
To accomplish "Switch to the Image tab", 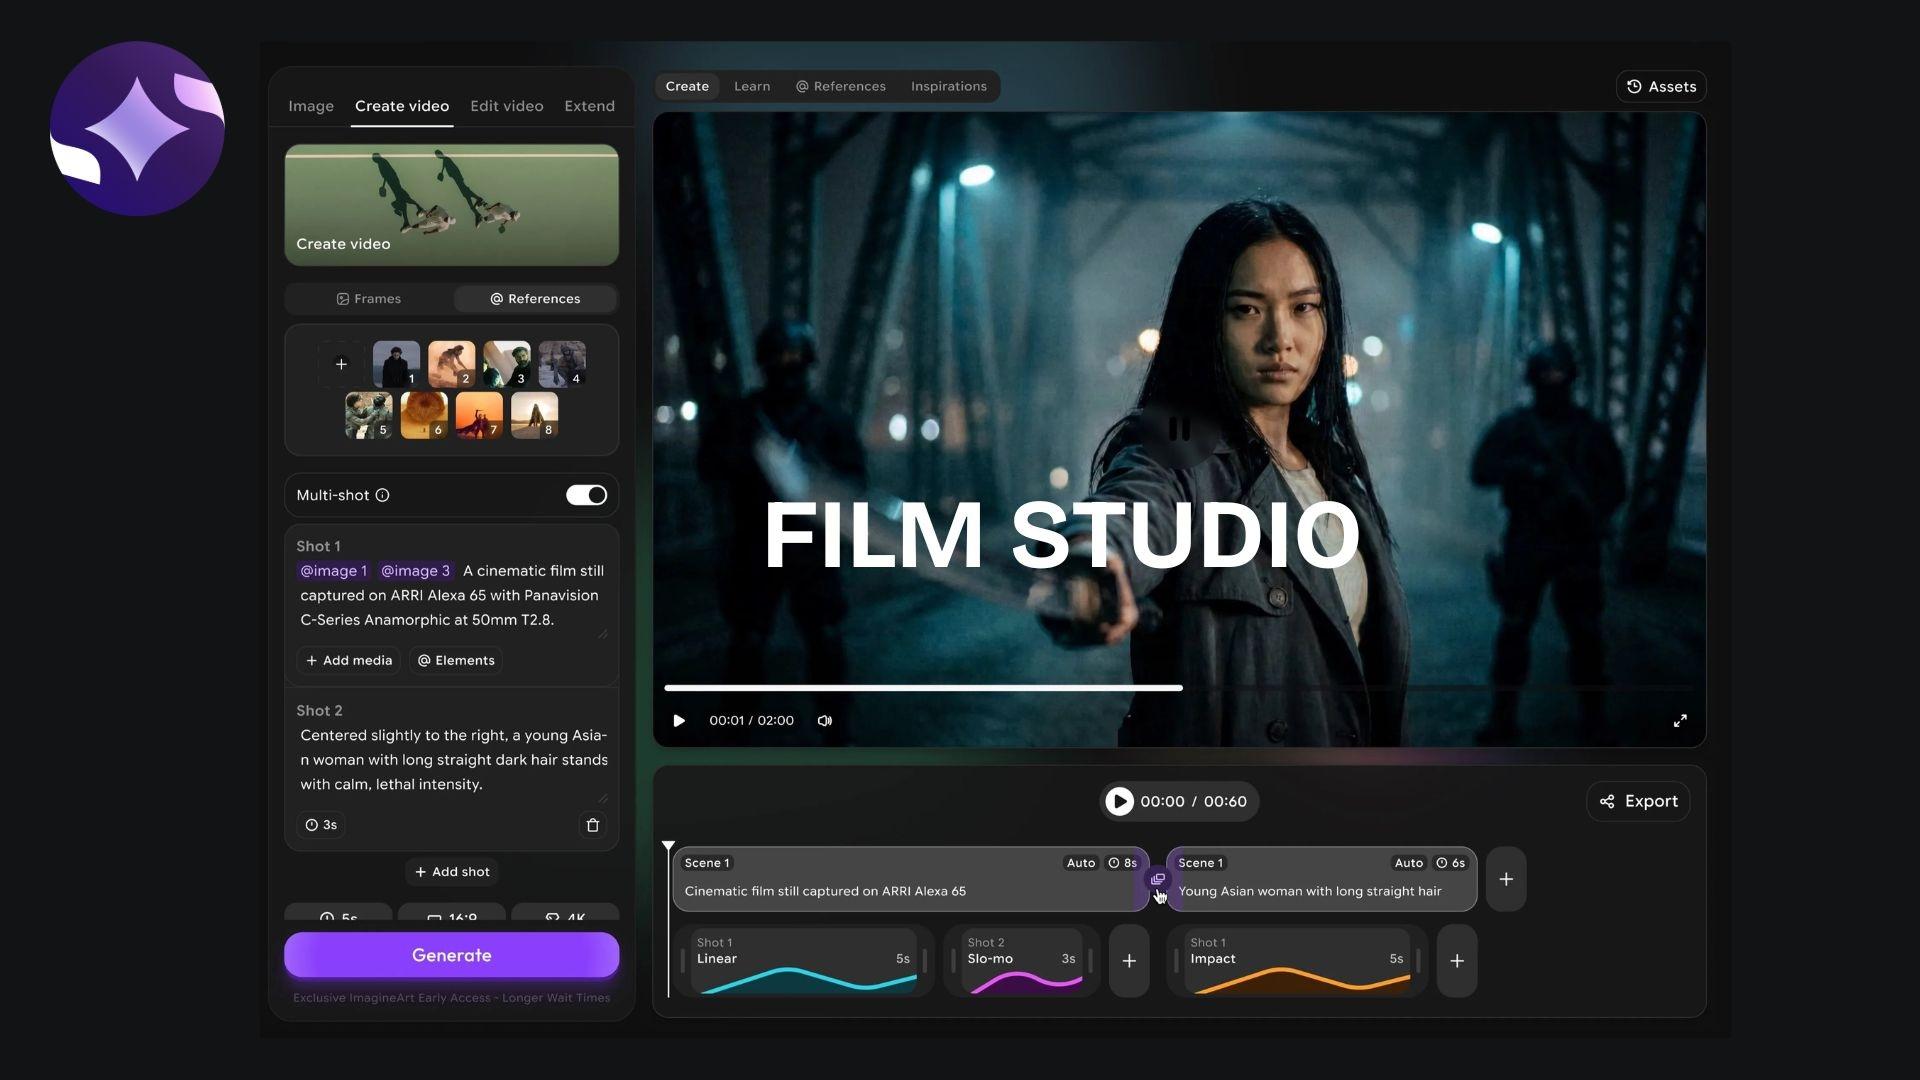I will [x=311, y=106].
